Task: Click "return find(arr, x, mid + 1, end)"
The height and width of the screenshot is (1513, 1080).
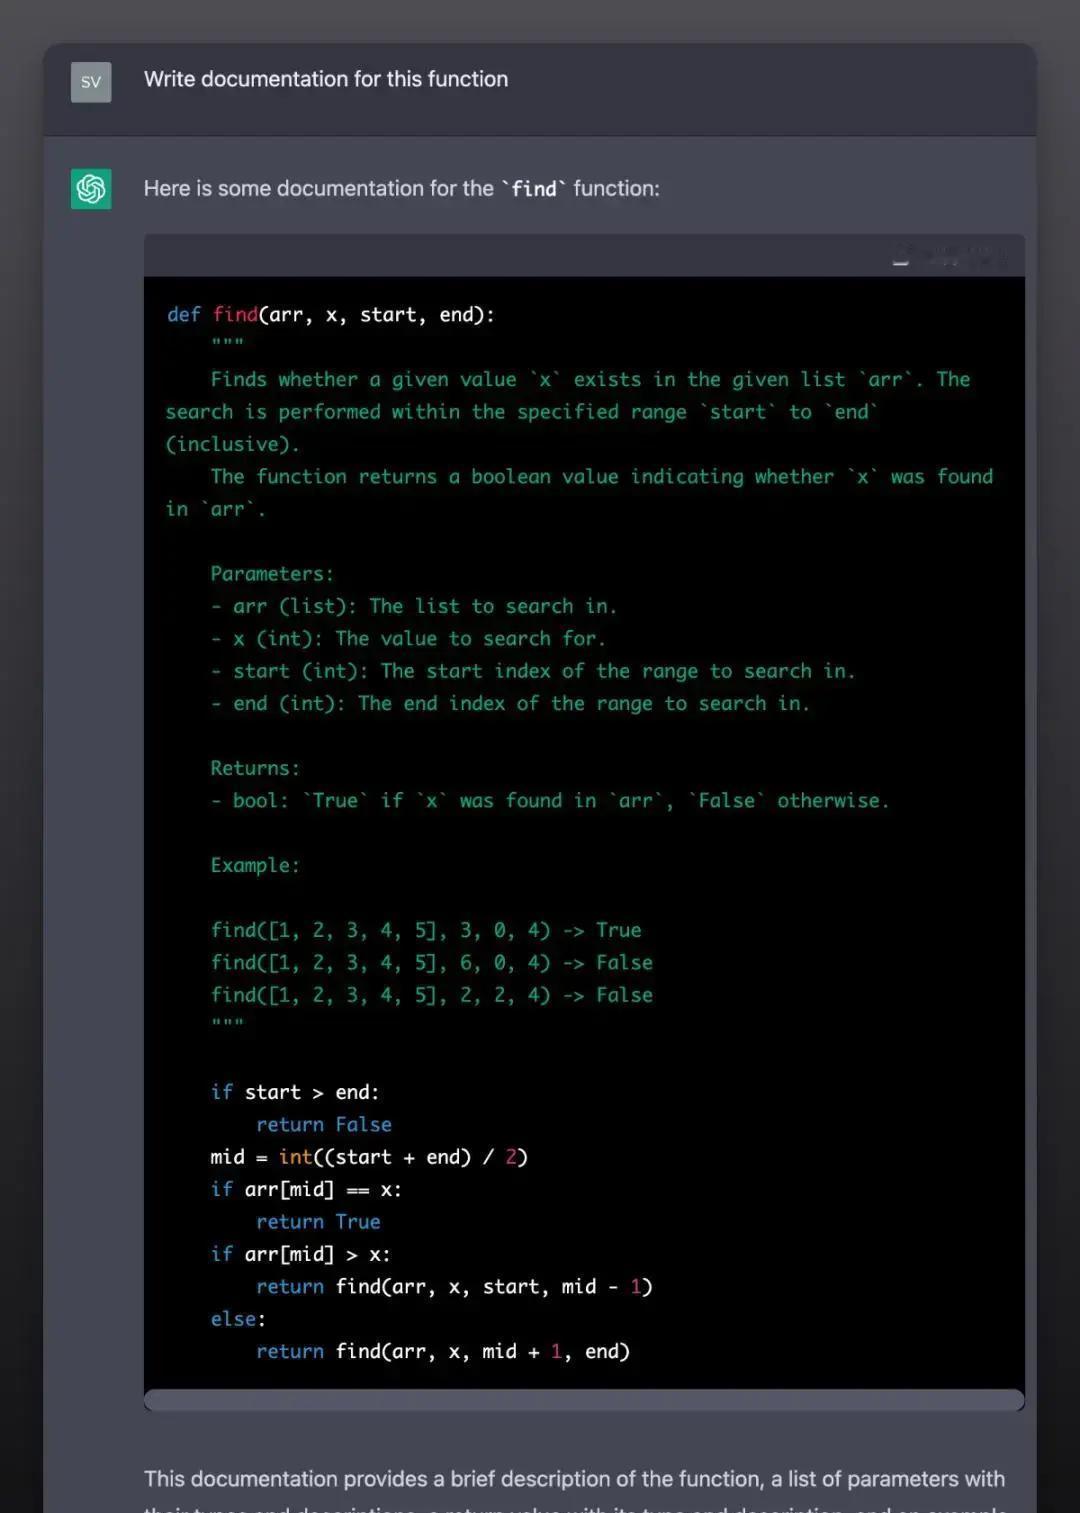Action: 443,1352
